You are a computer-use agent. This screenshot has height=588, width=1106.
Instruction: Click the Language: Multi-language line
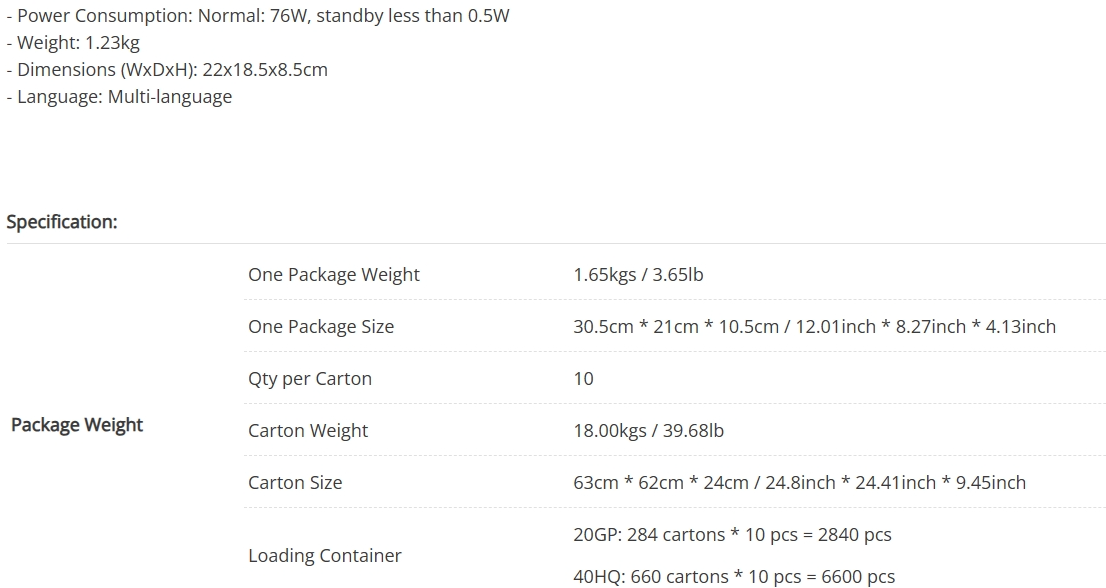pyautogui.click(x=119, y=96)
